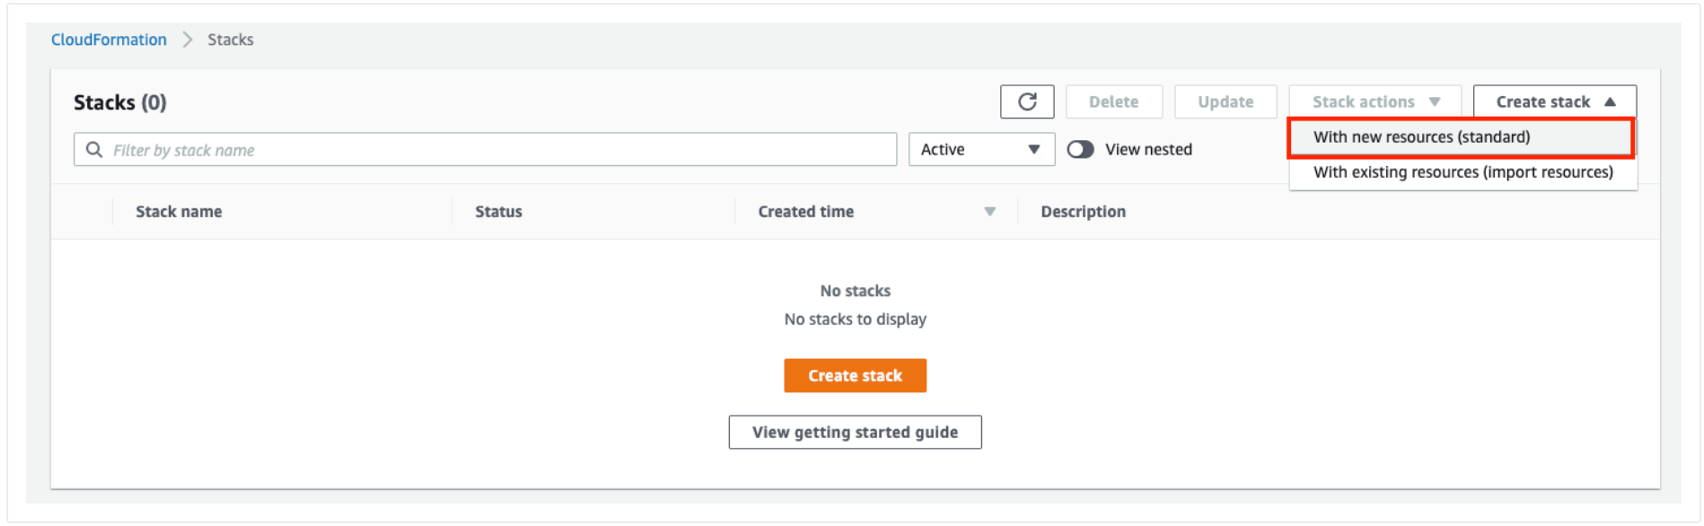Click the Description column header
This screenshot has width=1704, height=526.
tap(1083, 212)
